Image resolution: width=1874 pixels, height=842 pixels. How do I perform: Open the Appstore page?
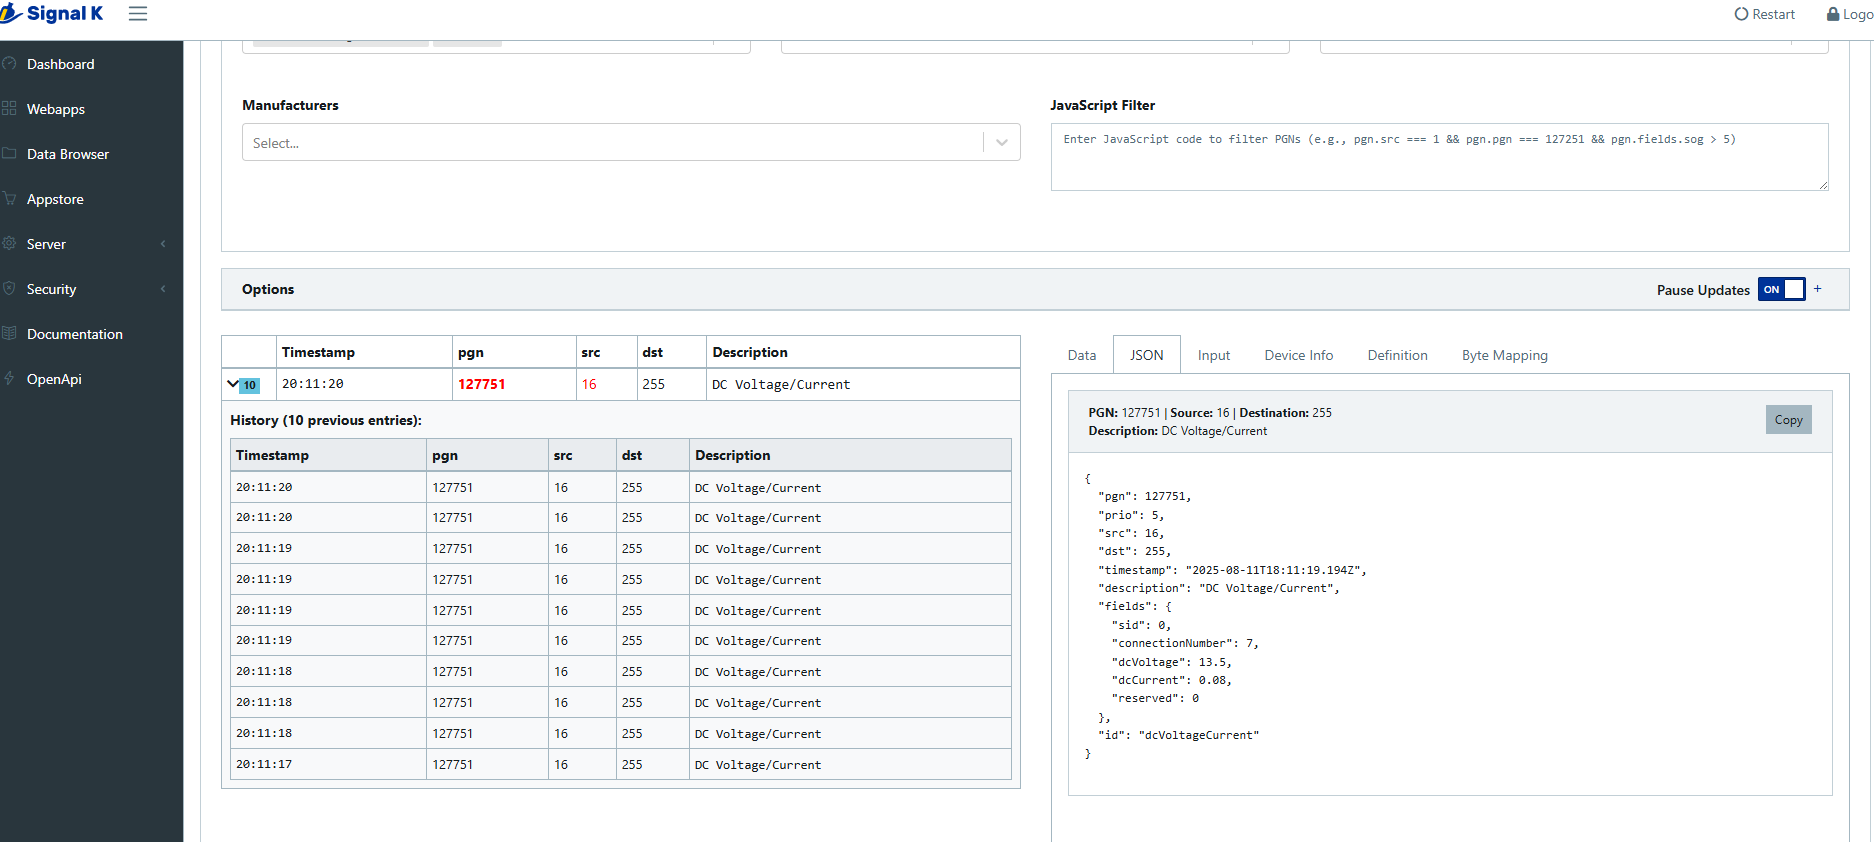tap(55, 199)
